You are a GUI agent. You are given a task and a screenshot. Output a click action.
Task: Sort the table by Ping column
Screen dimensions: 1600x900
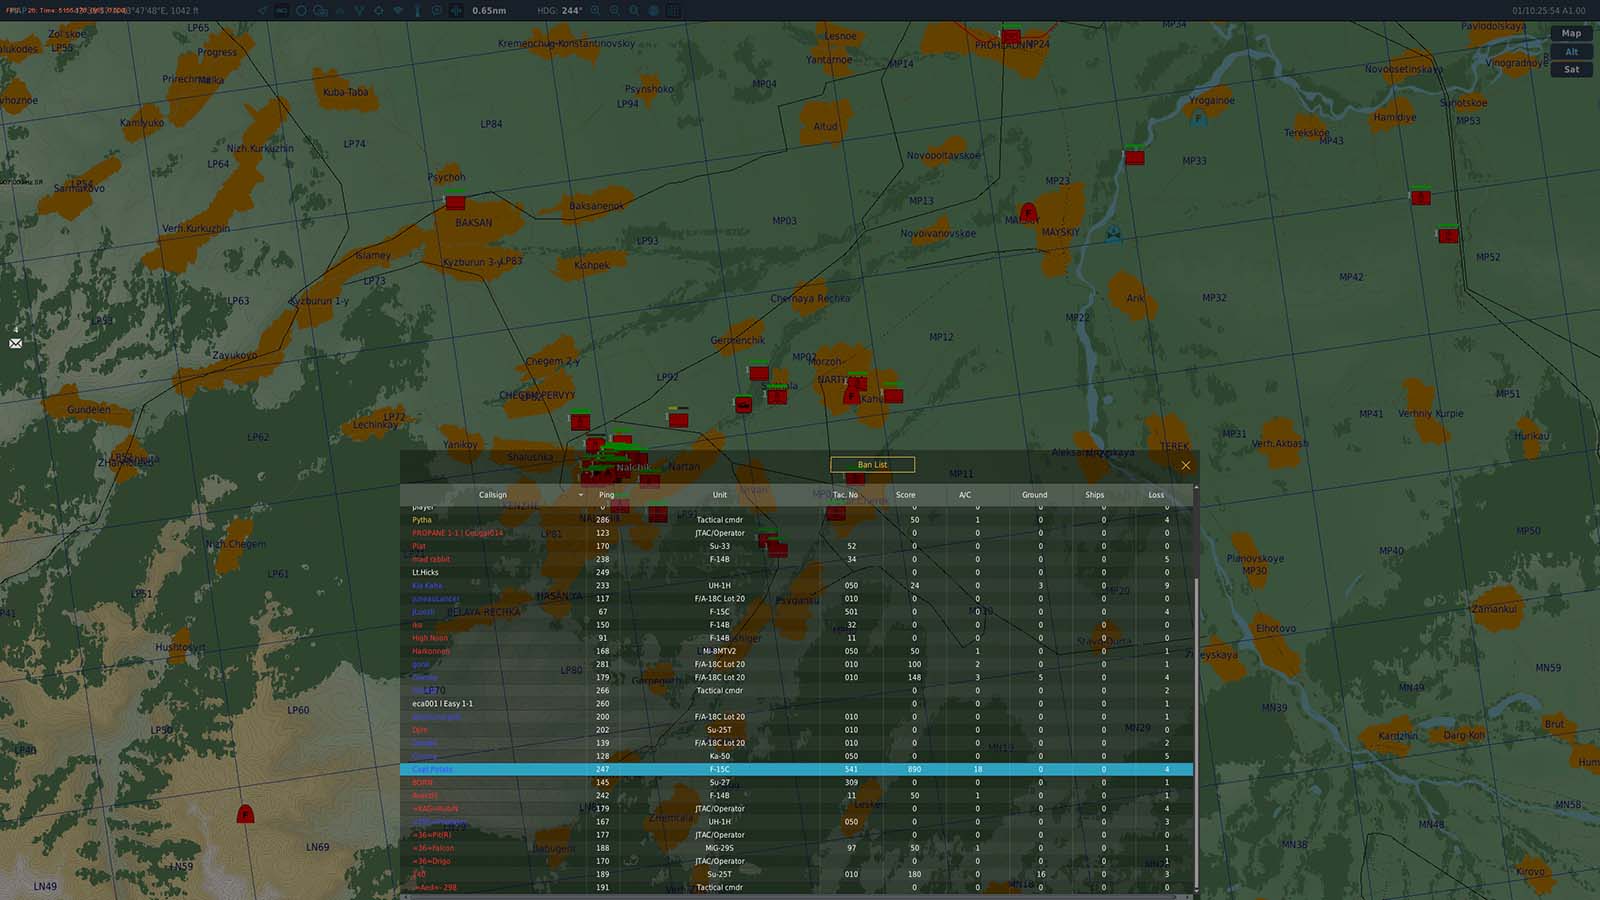pos(606,495)
